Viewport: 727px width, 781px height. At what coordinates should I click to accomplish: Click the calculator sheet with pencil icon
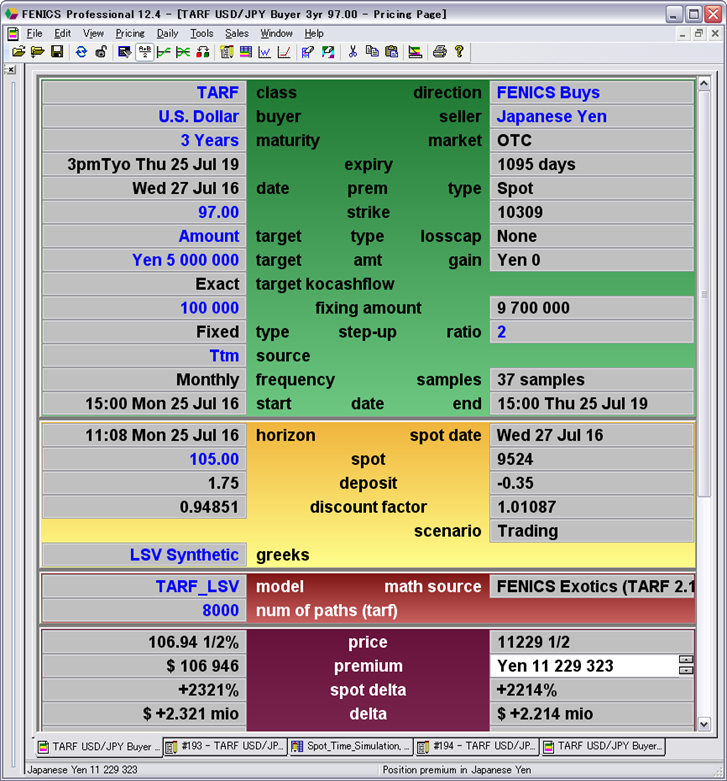pyautogui.click(x=227, y=52)
